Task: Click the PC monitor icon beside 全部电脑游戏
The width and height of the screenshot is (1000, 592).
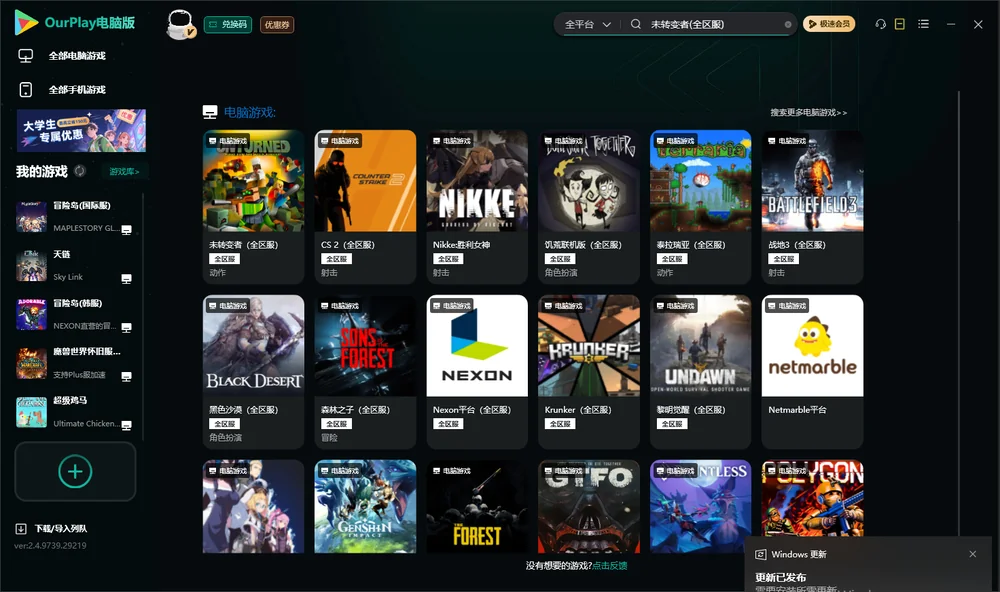Action: tap(26, 56)
